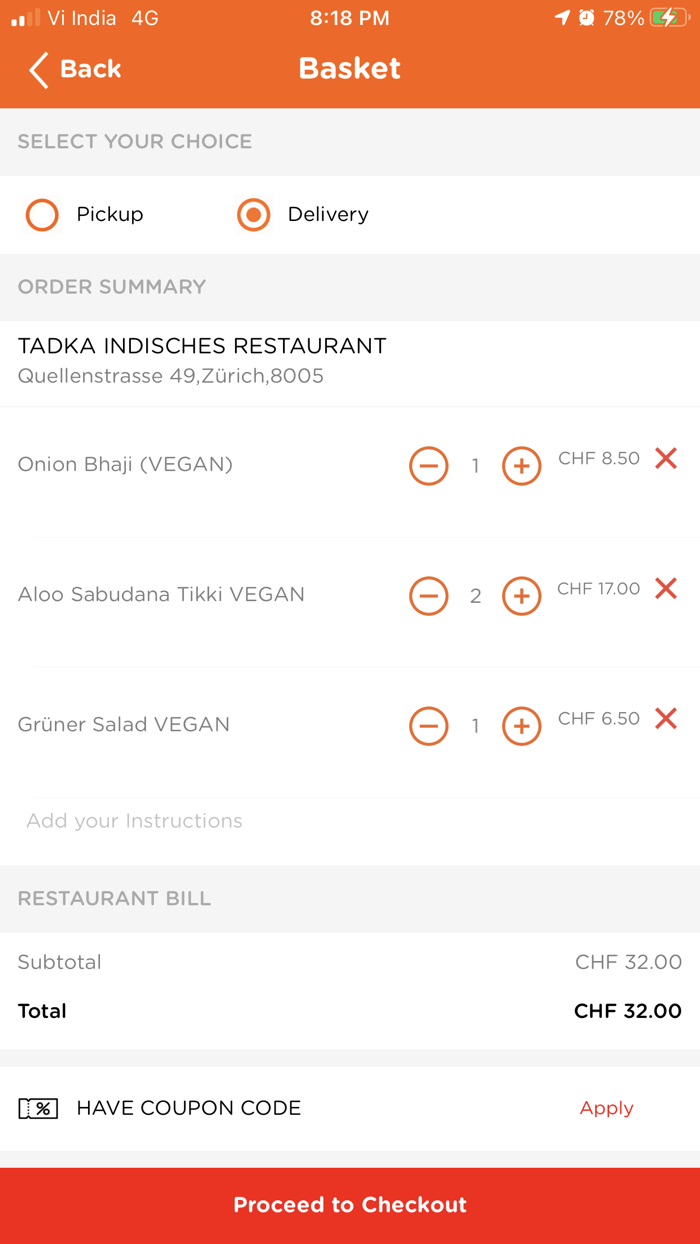Viewport: 700px width, 1244px height.
Task: Select the Delivery radio button
Action: [x=253, y=215]
